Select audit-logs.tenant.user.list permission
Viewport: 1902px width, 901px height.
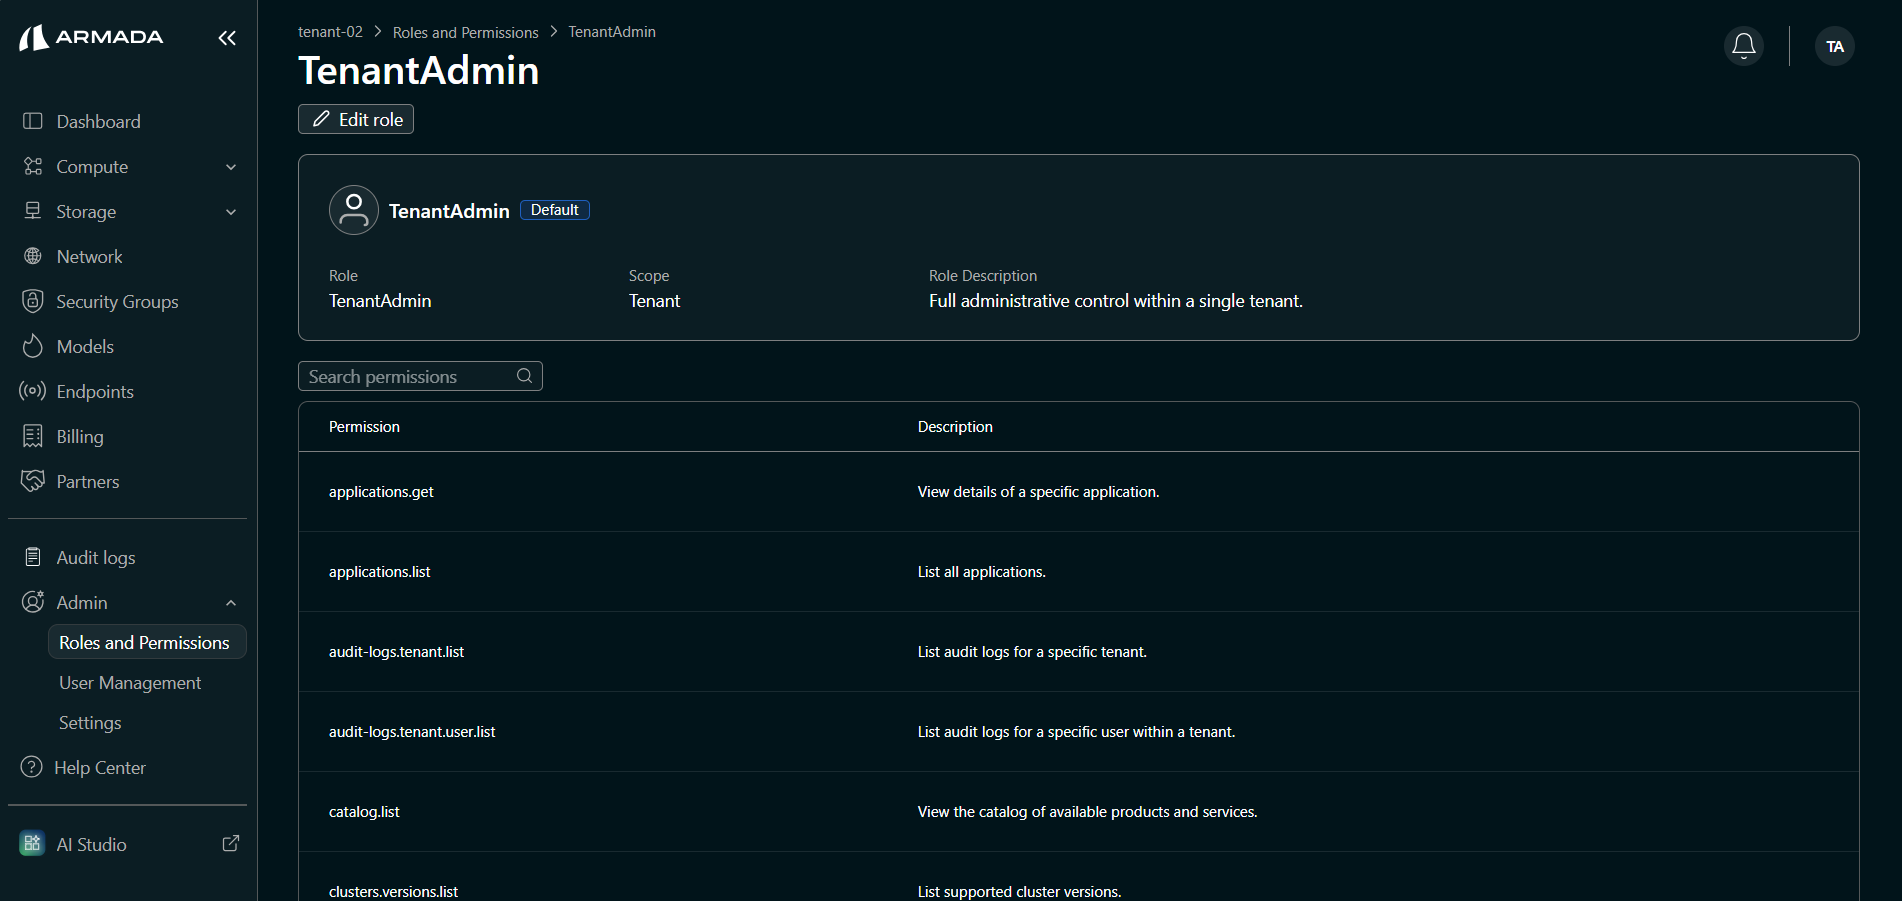1078,732
